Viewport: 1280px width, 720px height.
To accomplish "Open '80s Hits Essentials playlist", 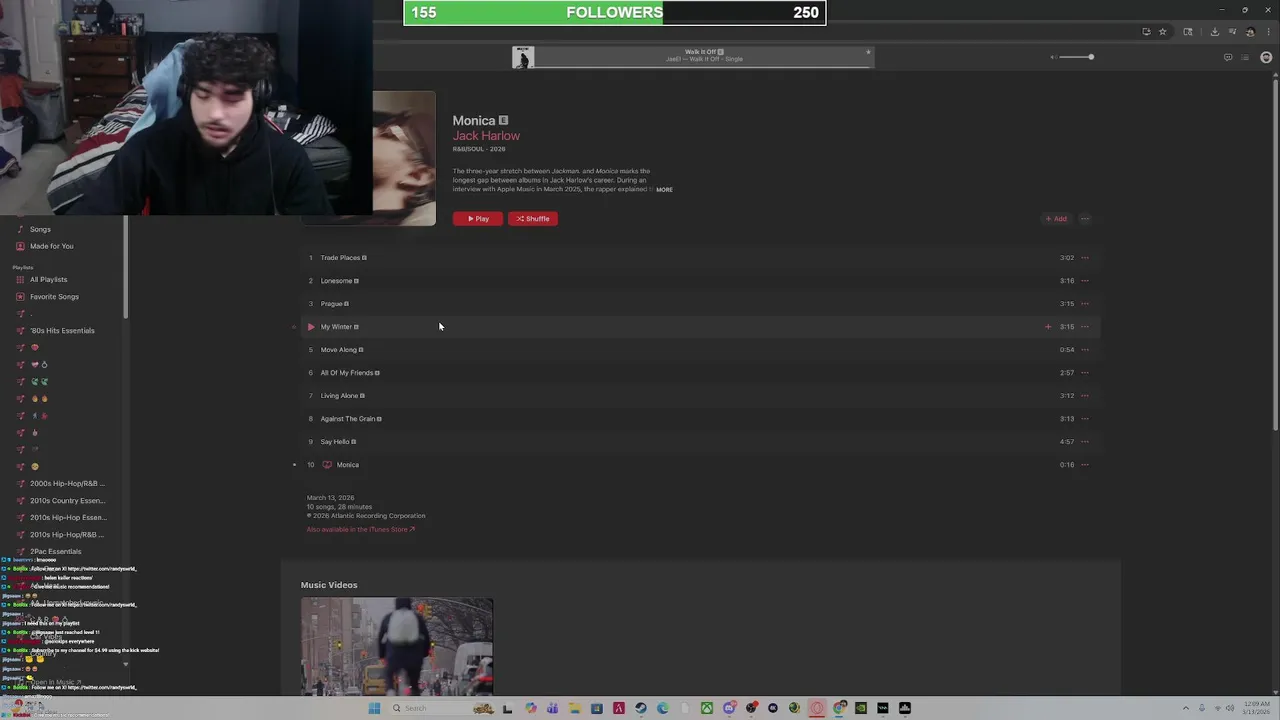I will (62, 331).
